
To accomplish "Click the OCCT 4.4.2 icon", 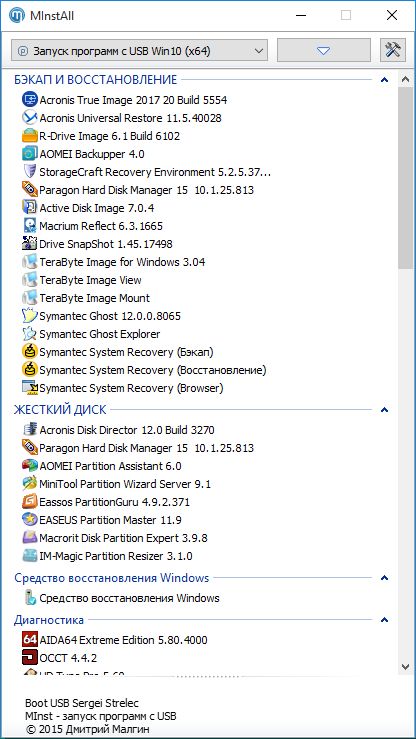I will 30,658.
